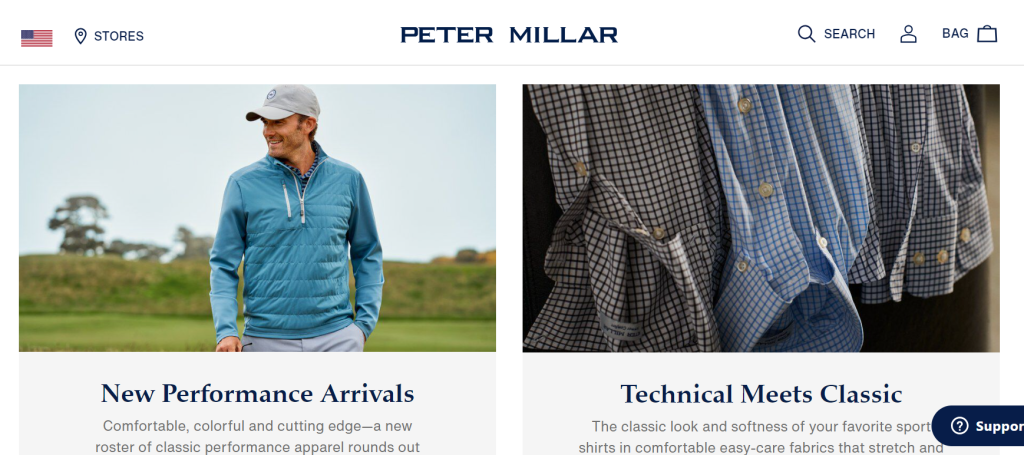Click the shopping bag icon

pyautogui.click(x=987, y=34)
